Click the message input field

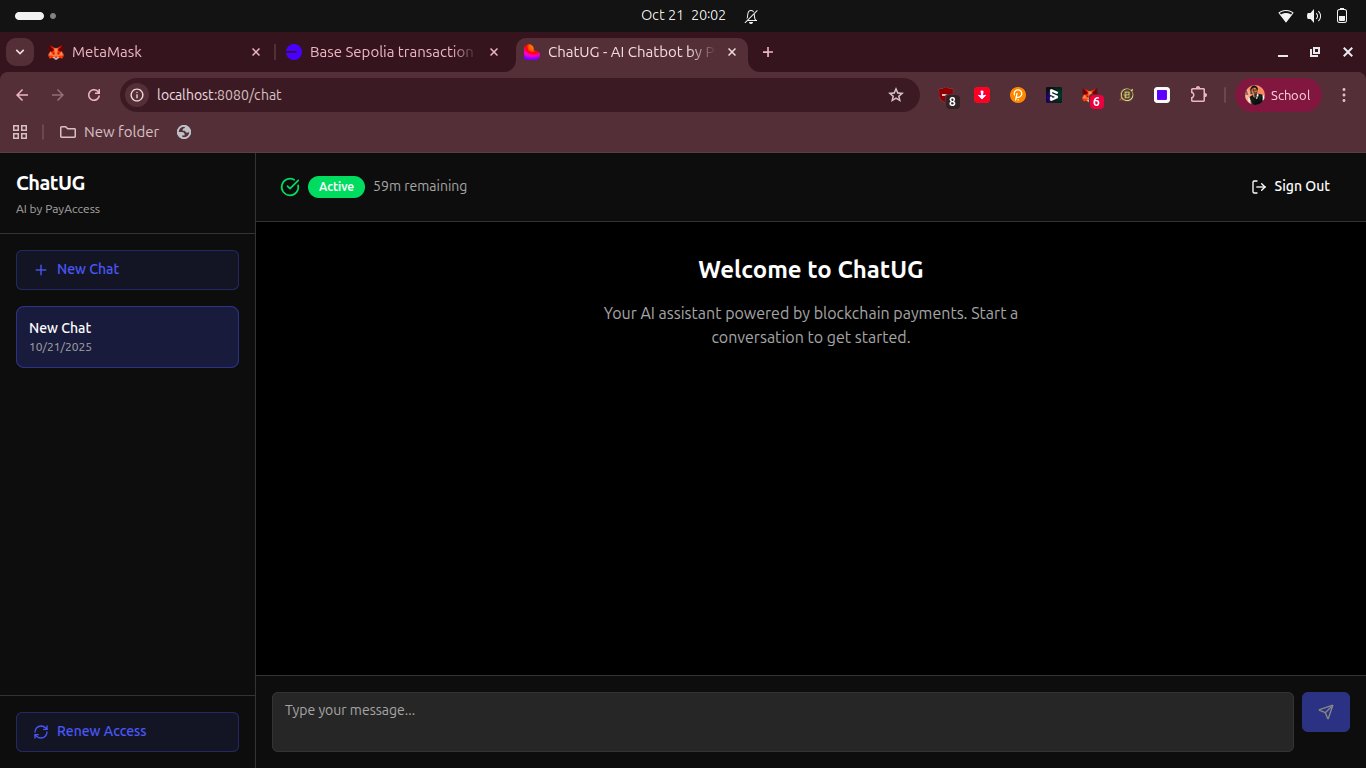[782, 722]
